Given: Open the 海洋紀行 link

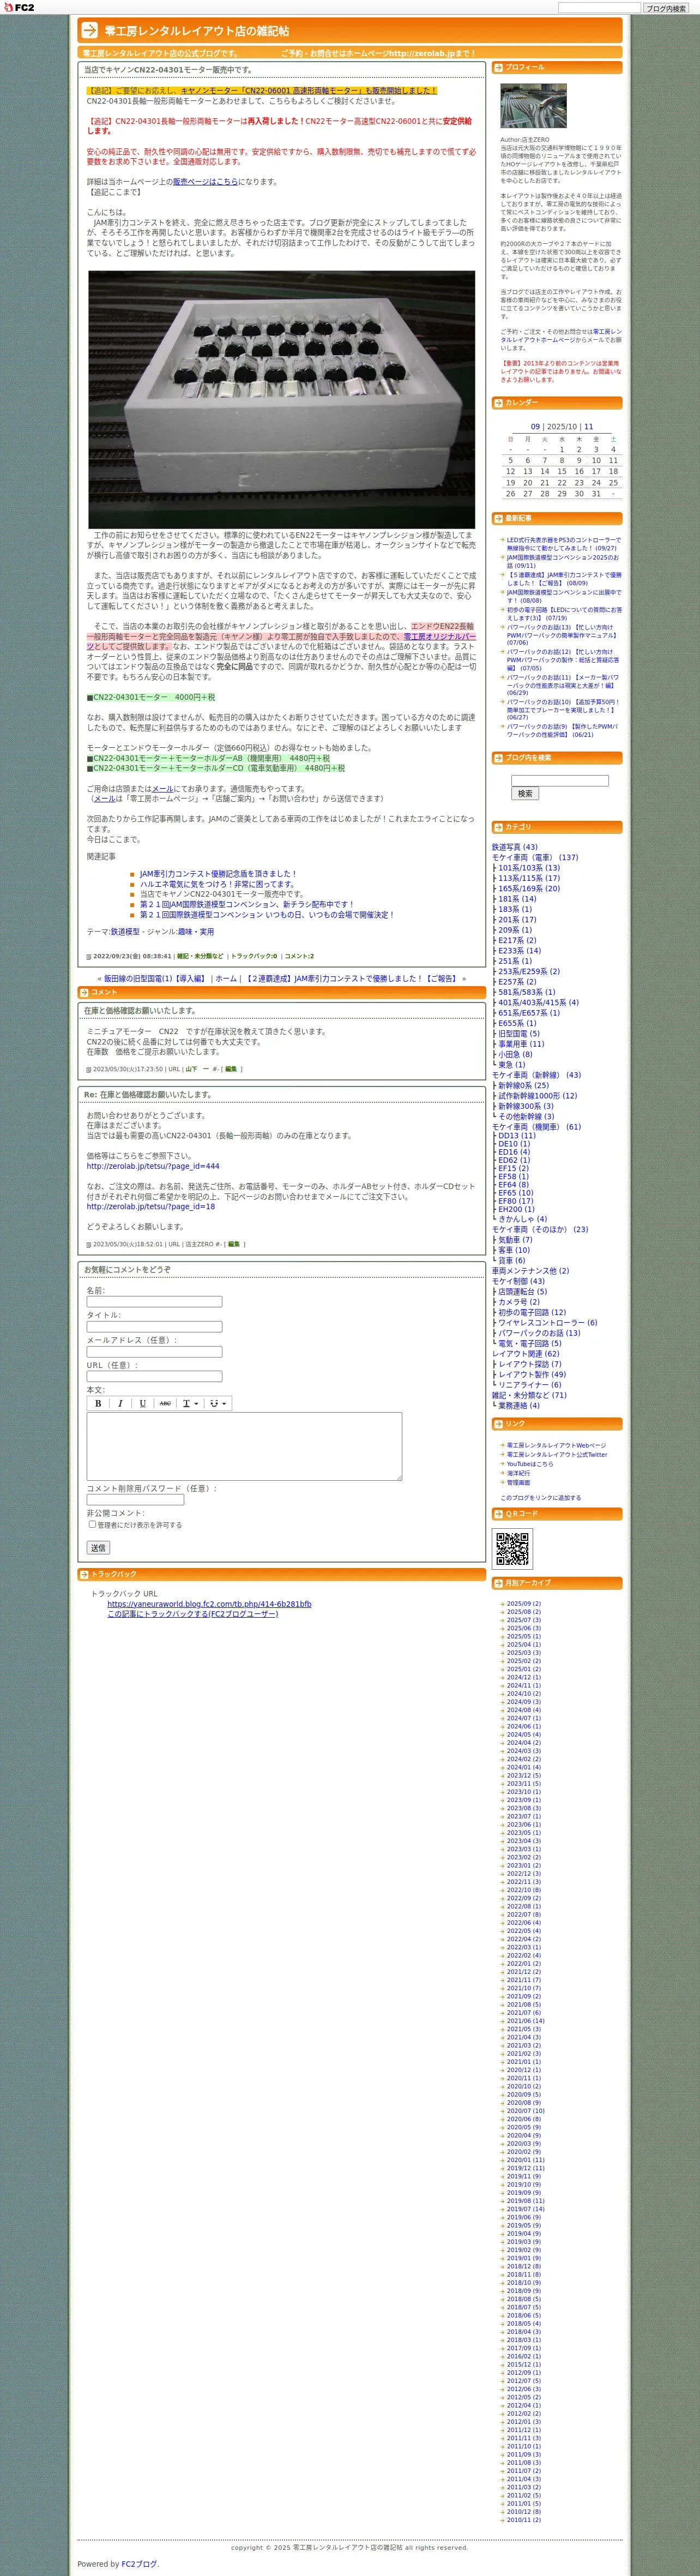Looking at the screenshot, I should tap(518, 1473).
